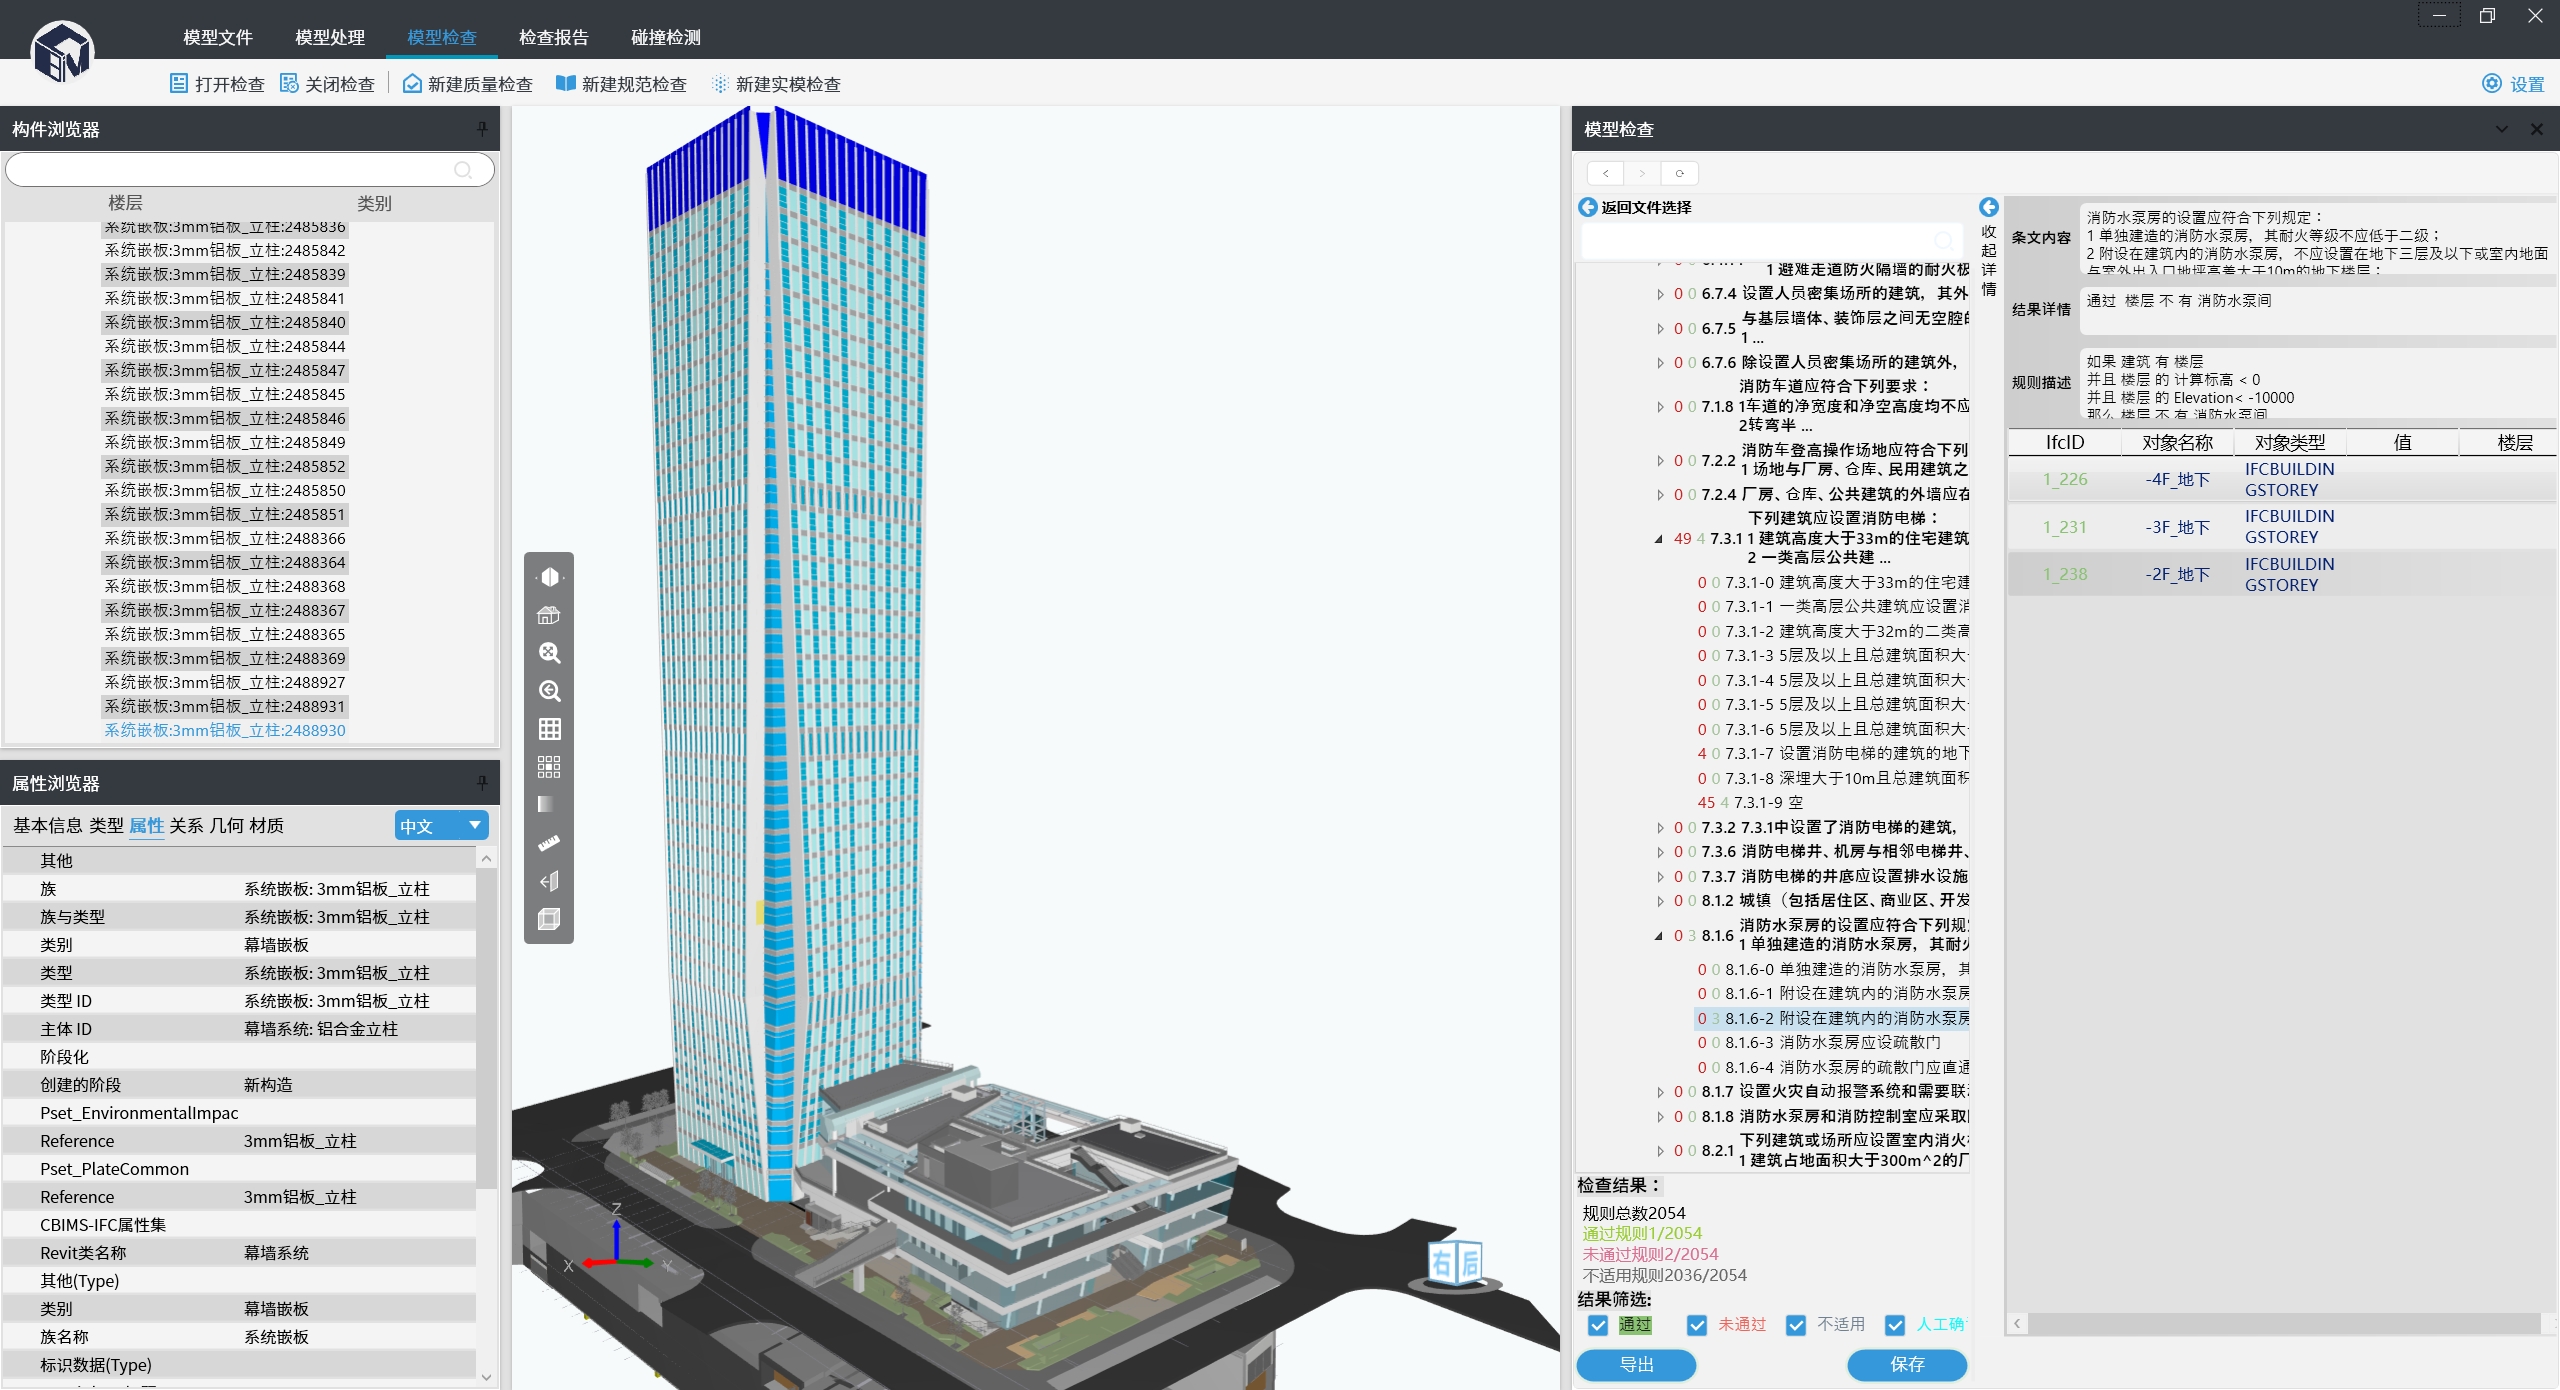
Task: Click the 打开检查 (open check) icon
Action: (x=179, y=83)
